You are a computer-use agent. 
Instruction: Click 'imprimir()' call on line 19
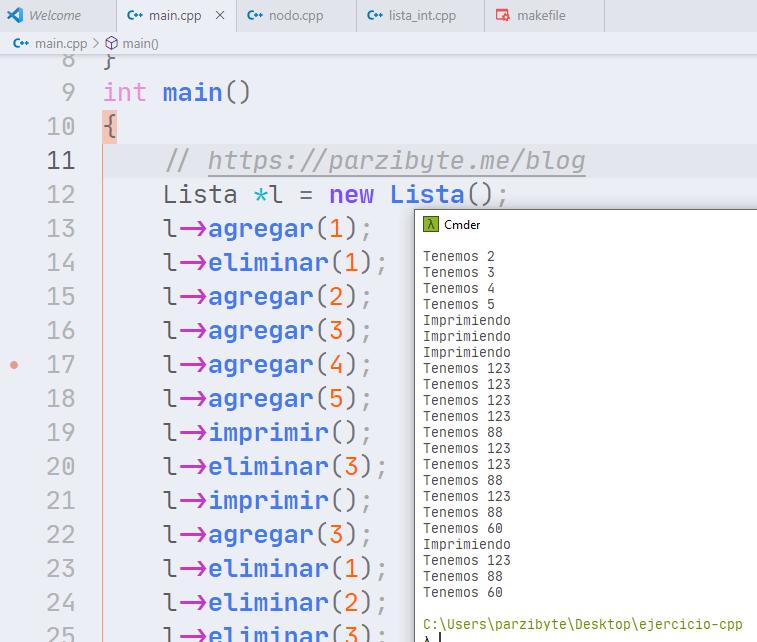pyautogui.click(x=282, y=433)
